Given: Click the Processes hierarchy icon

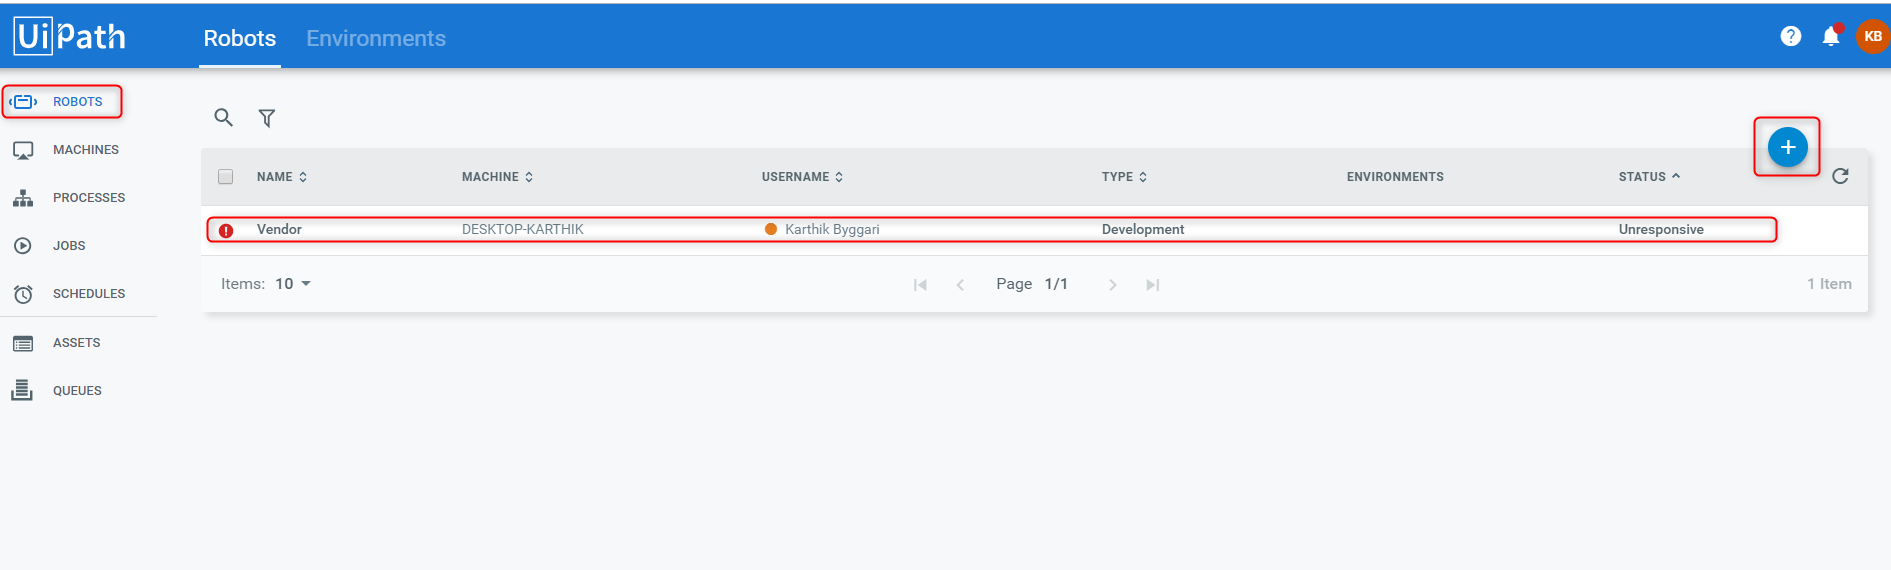Looking at the screenshot, I should point(23,198).
